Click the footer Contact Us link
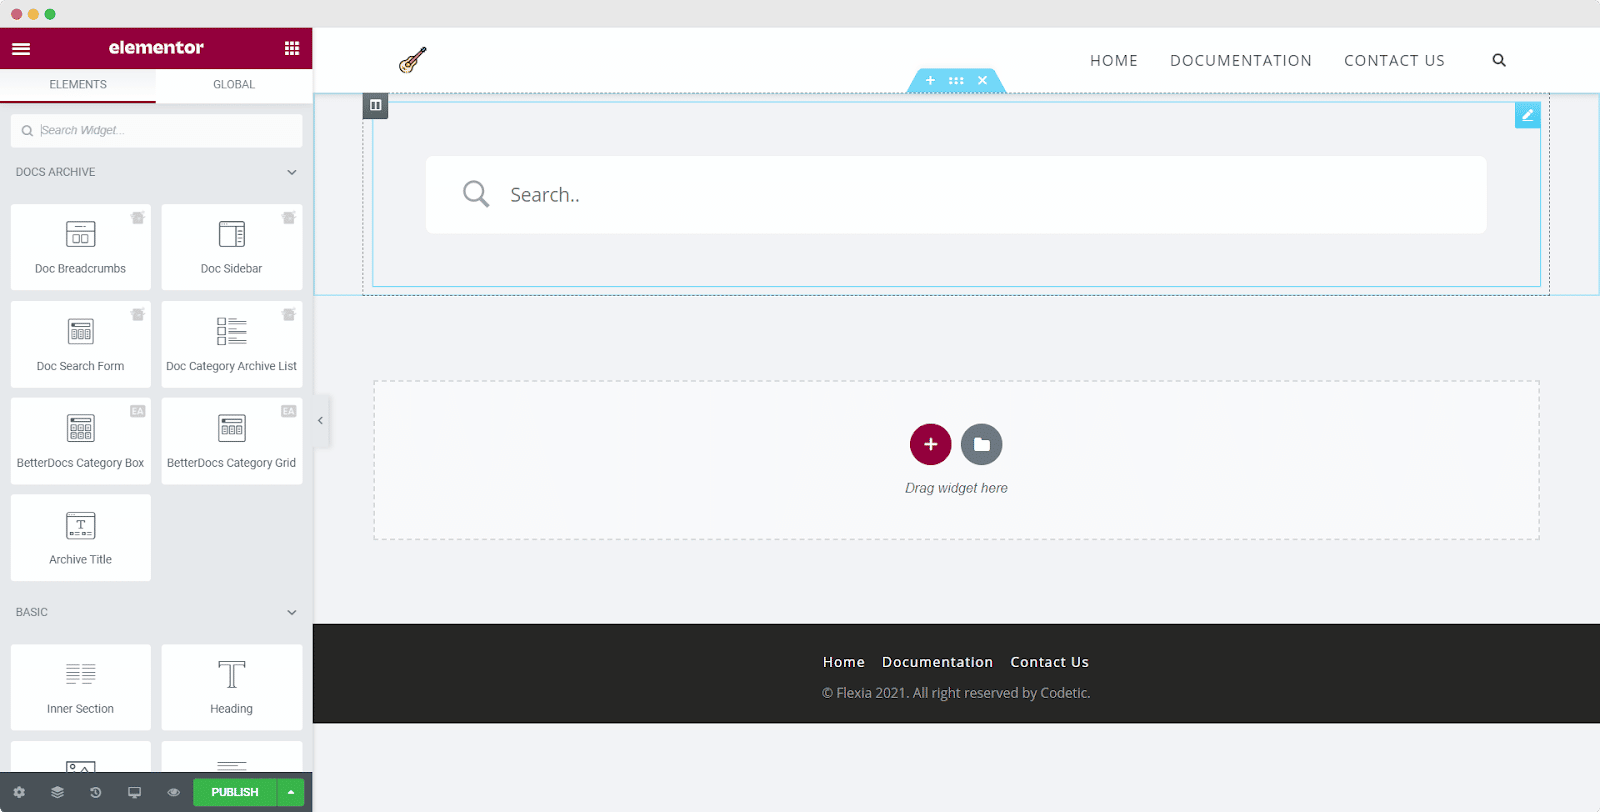The image size is (1600, 812). click(1049, 662)
